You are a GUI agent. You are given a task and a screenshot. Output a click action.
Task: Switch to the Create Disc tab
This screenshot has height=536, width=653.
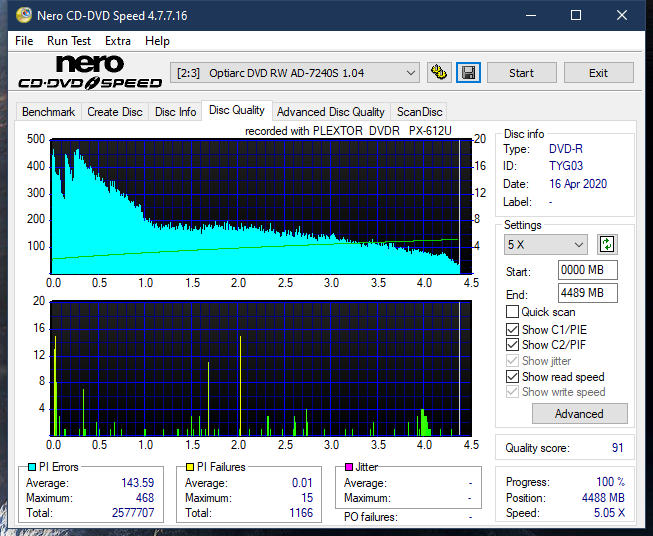tap(115, 112)
